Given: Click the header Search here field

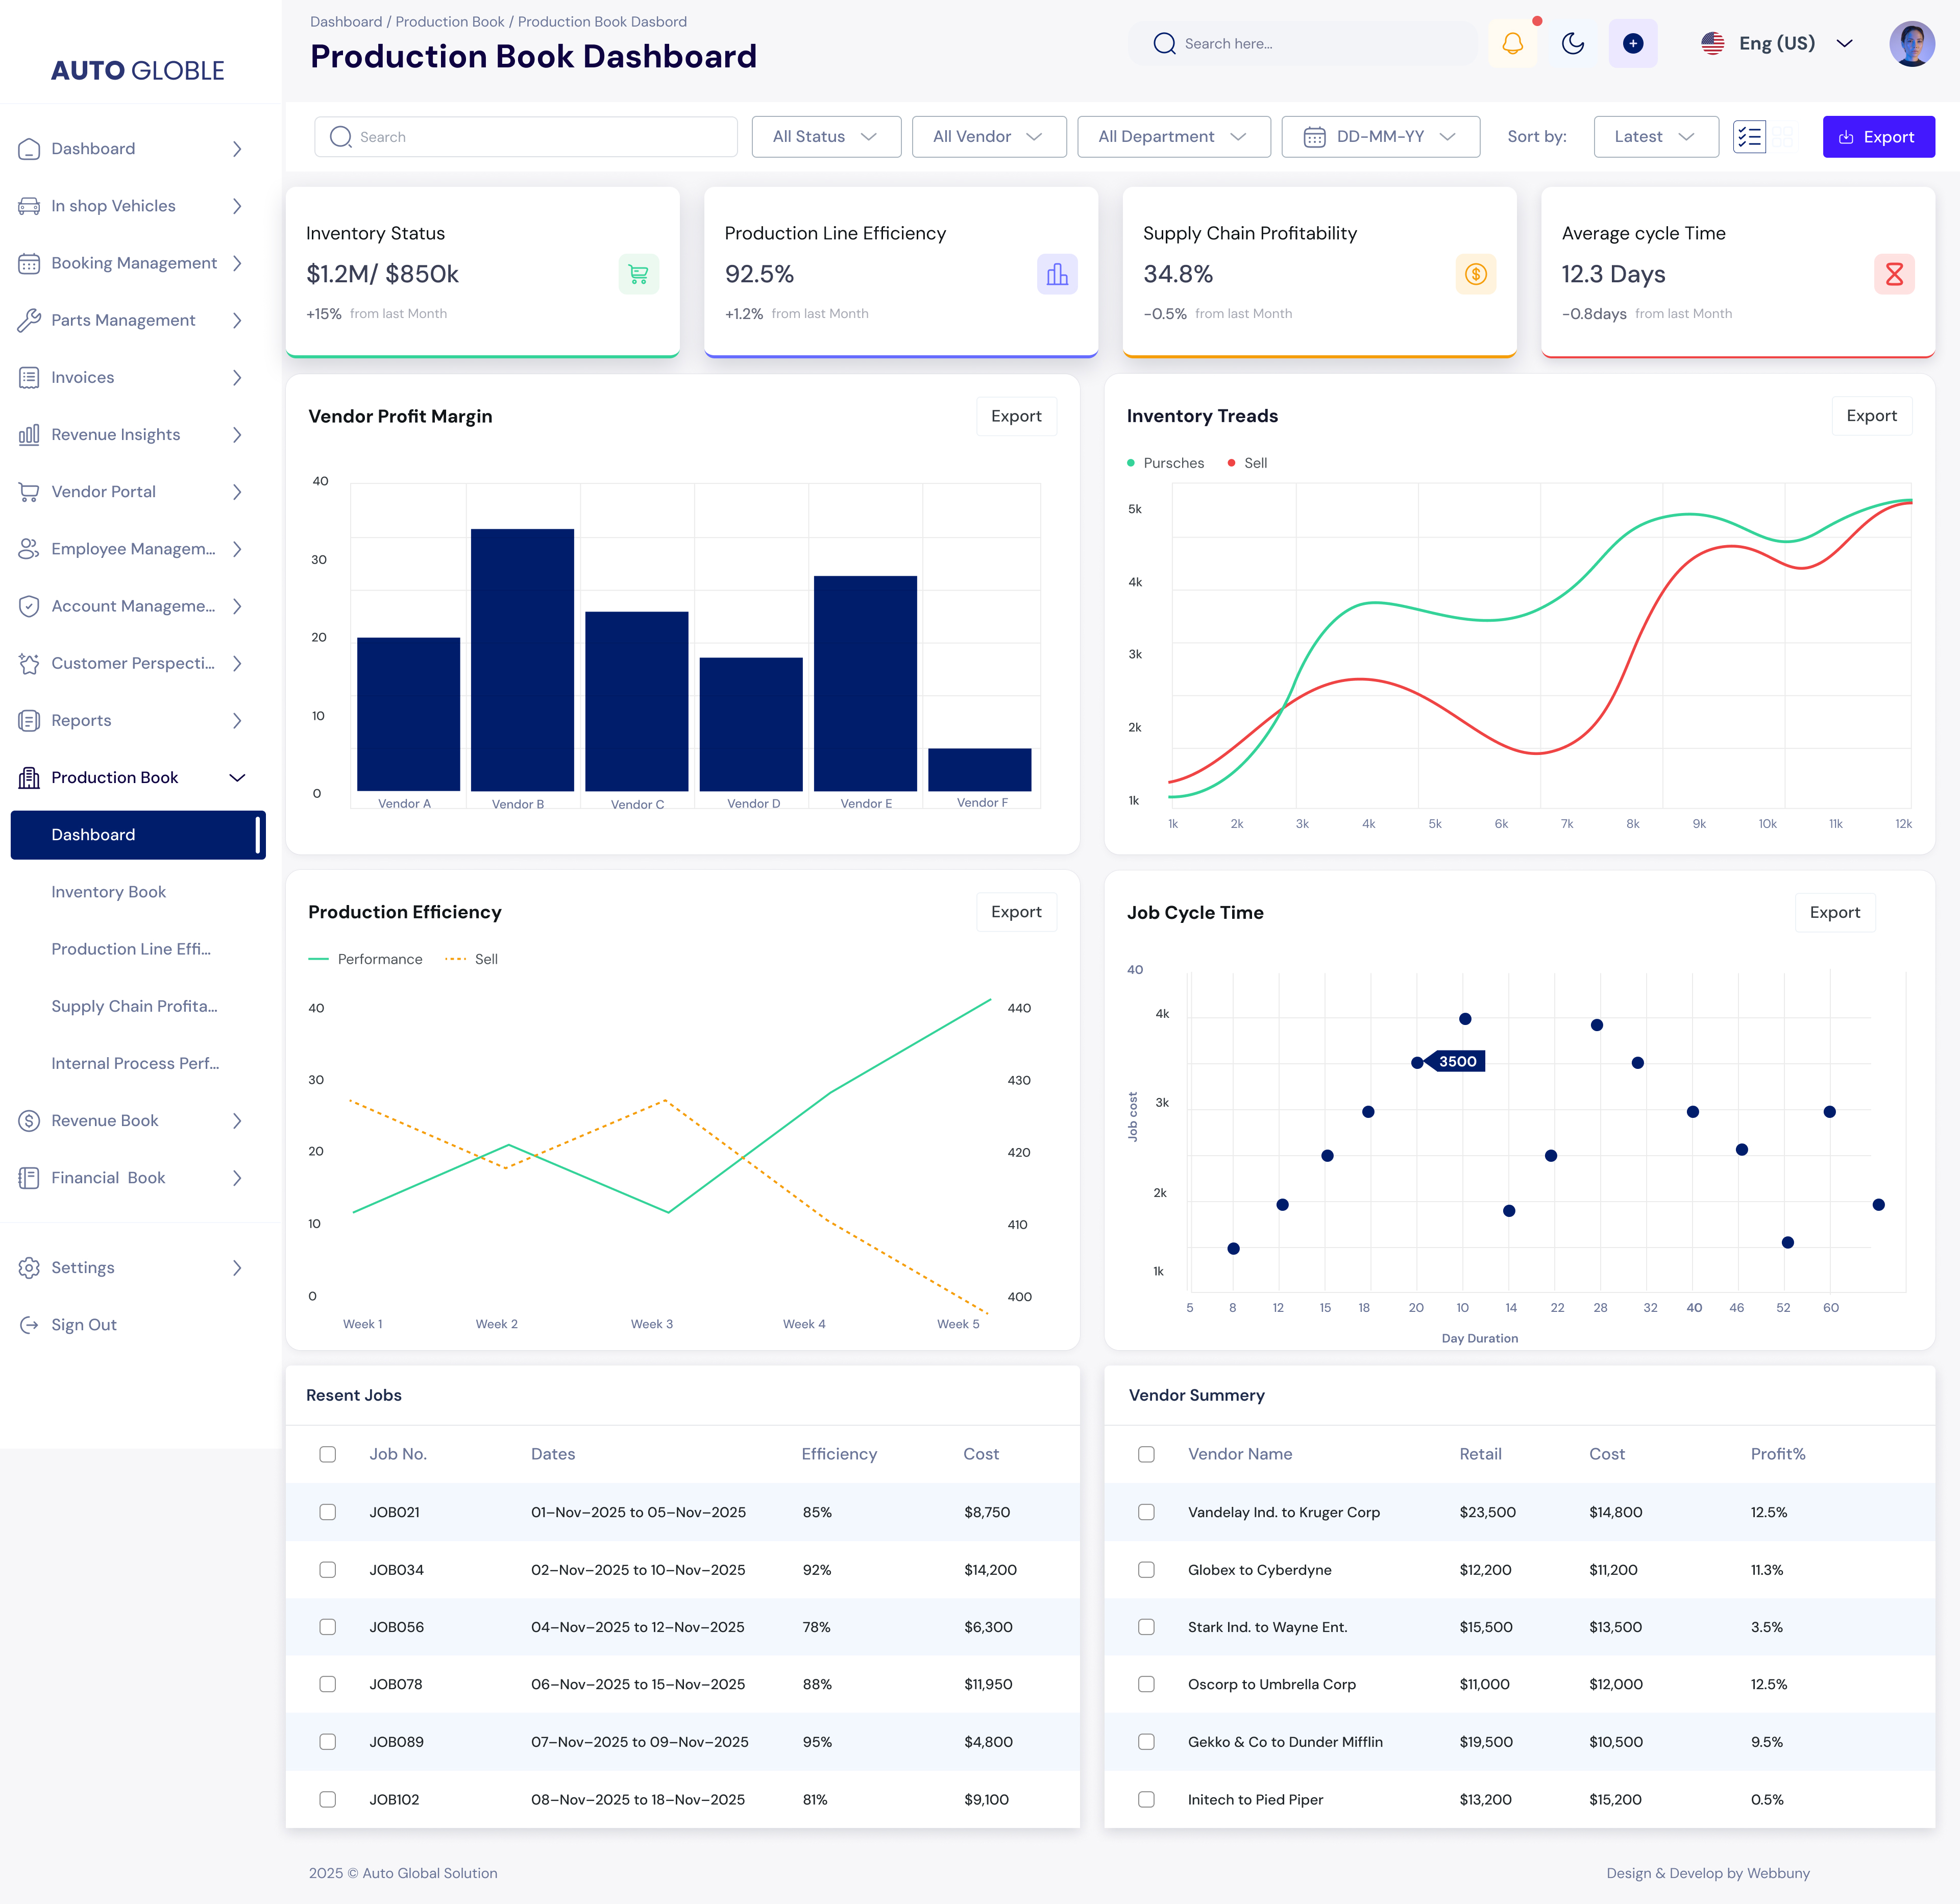Looking at the screenshot, I should click(1303, 44).
